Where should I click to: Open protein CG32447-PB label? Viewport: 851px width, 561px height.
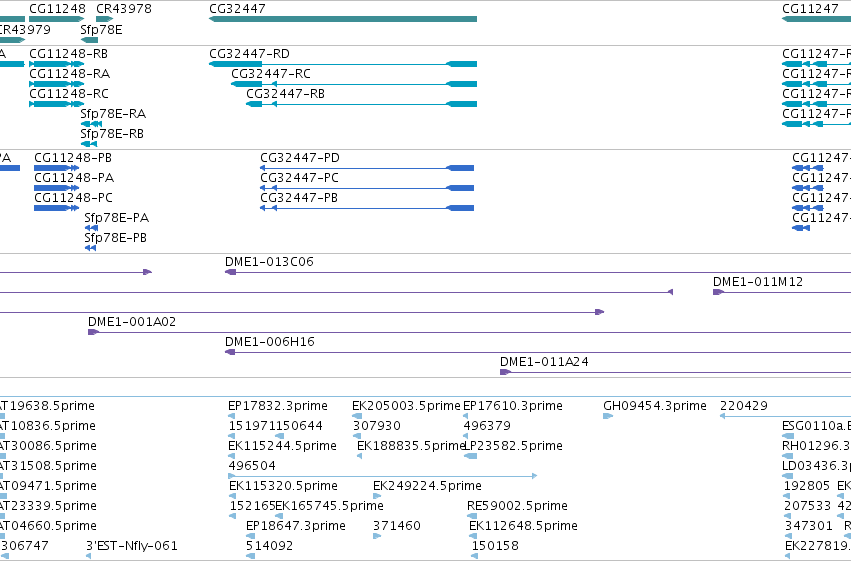coord(299,197)
